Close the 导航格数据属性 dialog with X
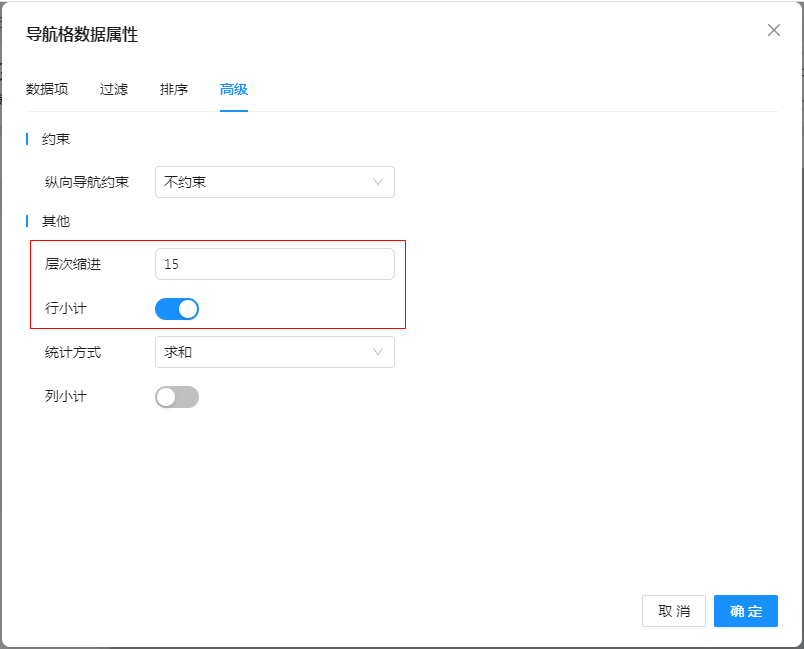The image size is (804, 649). [773, 30]
